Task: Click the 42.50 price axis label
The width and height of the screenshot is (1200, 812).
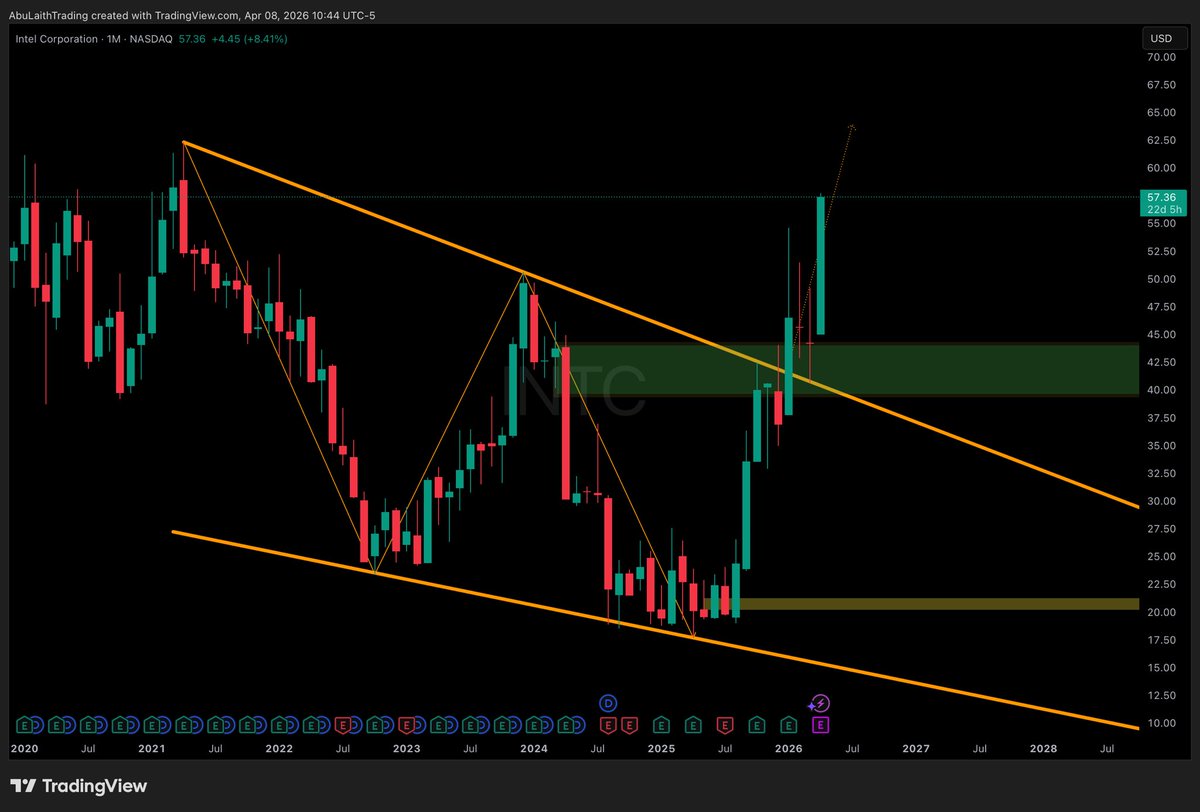Action: pos(1161,362)
